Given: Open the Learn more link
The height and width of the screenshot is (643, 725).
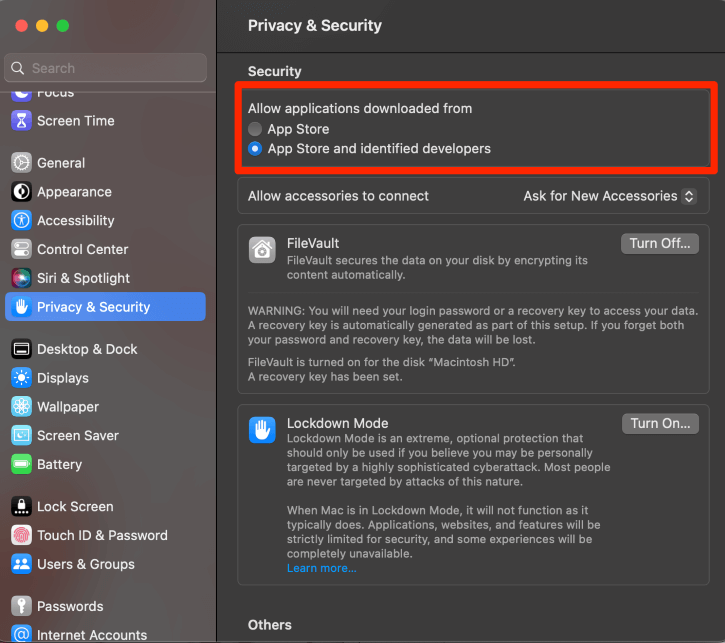Looking at the screenshot, I should [x=321, y=568].
